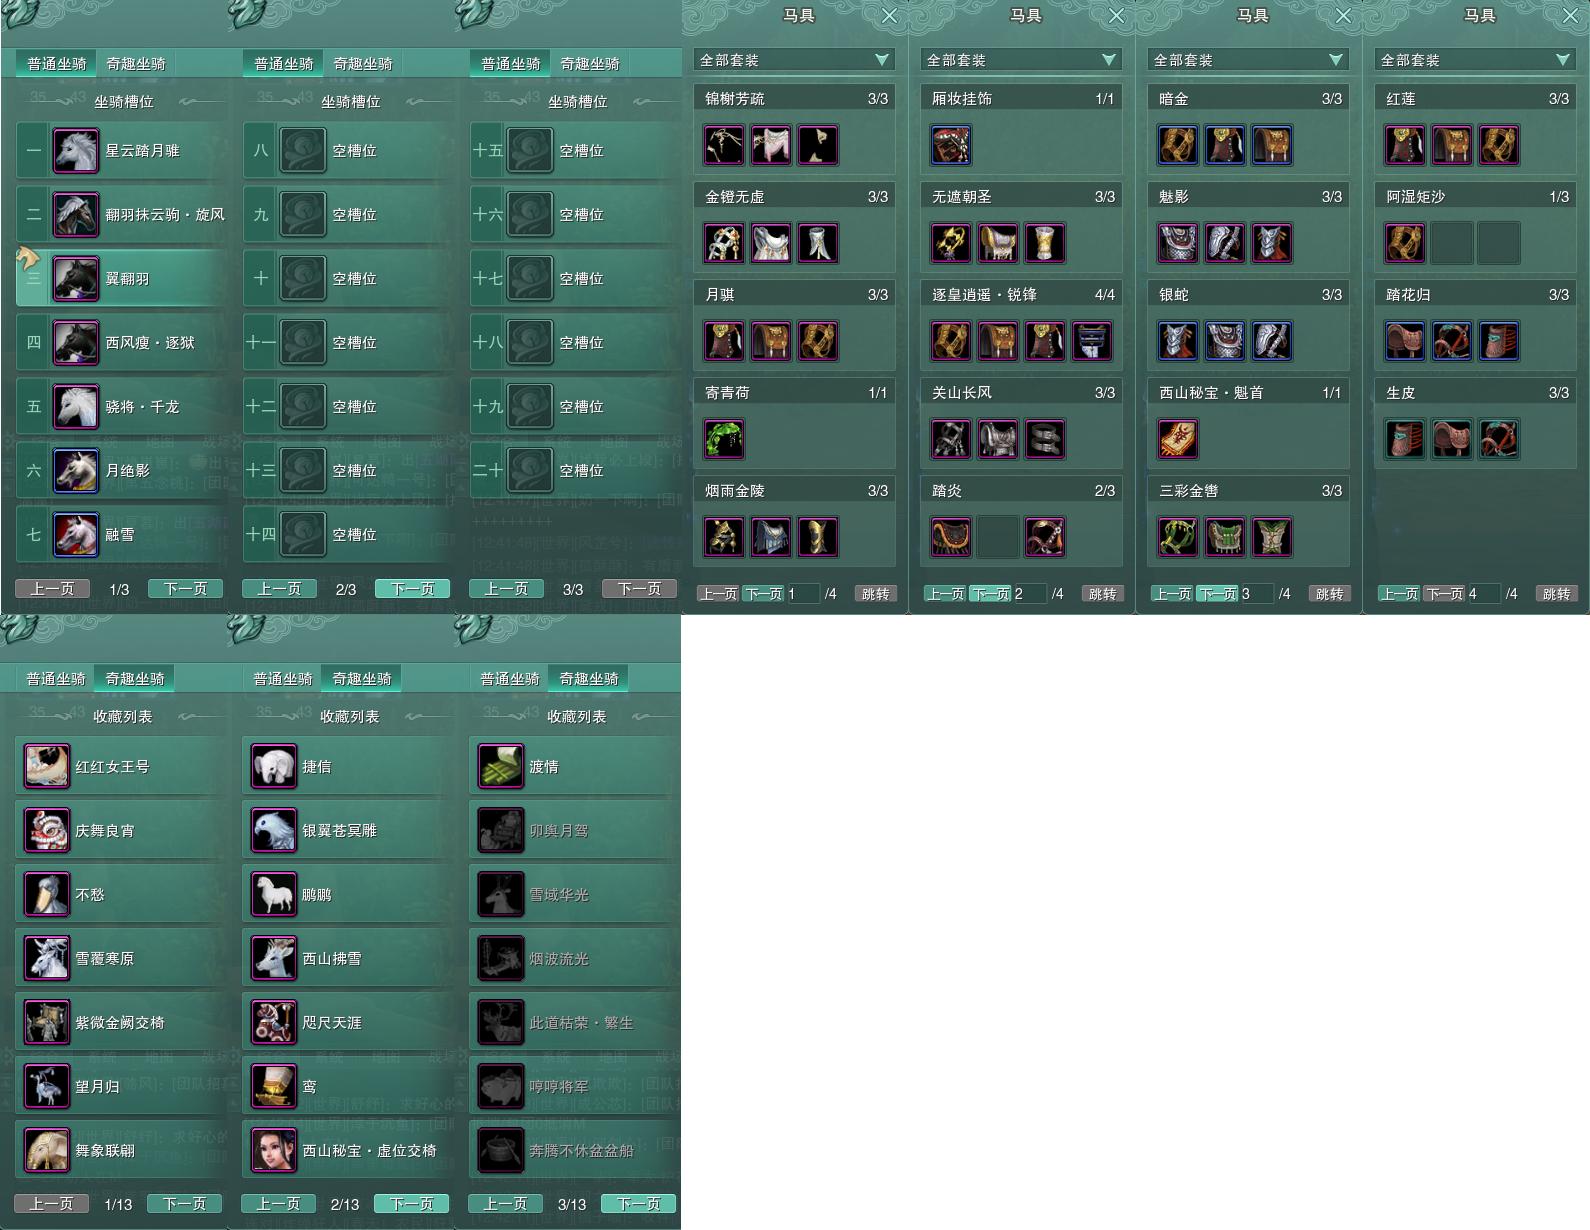This screenshot has height=1230, width=1590.
Task: Select the 厢妆挂饰 tack item icon
Action: point(951,145)
